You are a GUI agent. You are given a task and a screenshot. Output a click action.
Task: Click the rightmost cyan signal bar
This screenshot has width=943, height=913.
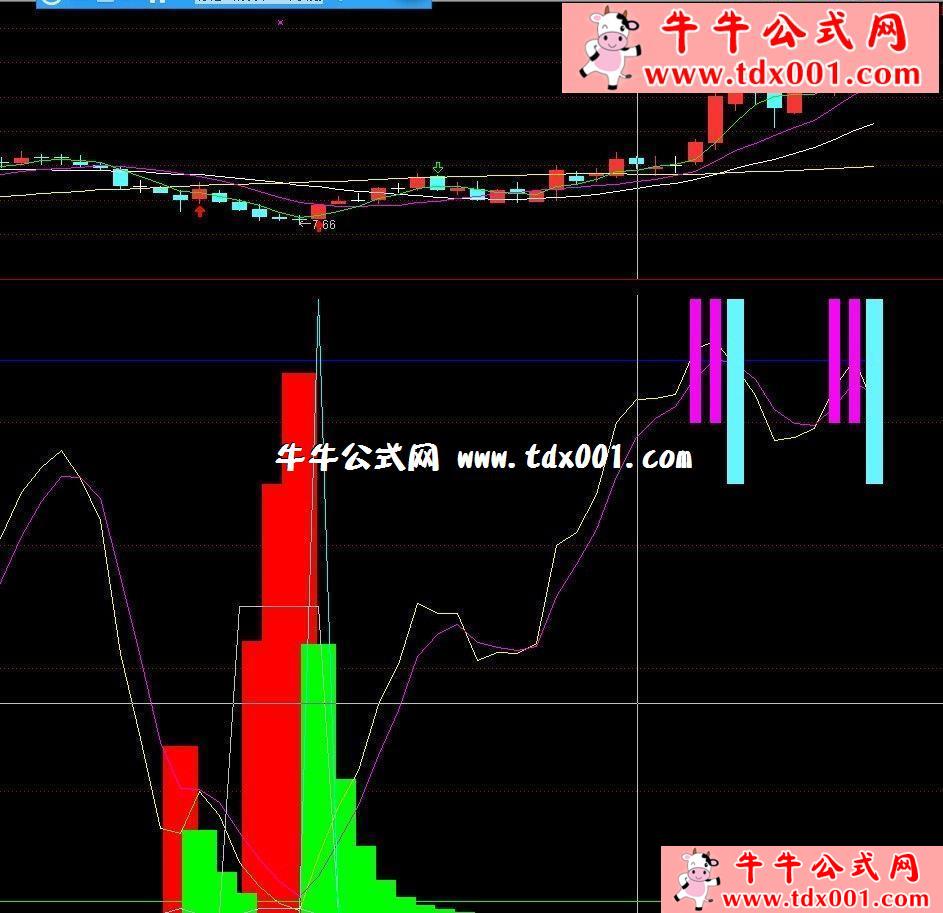point(874,390)
